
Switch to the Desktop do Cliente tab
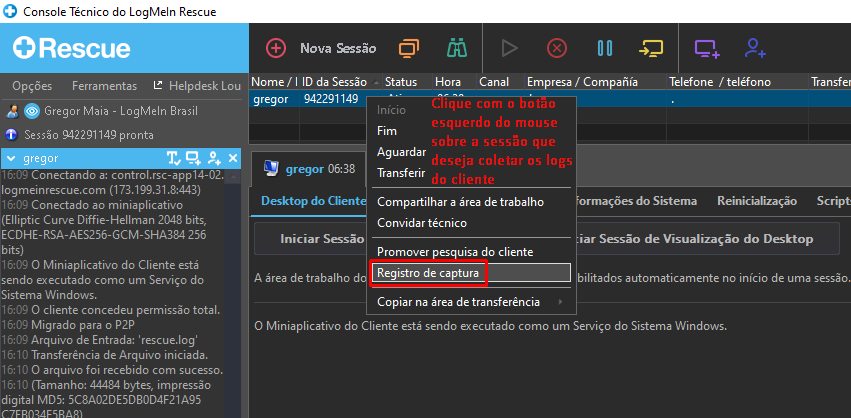(x=313, y=201)
